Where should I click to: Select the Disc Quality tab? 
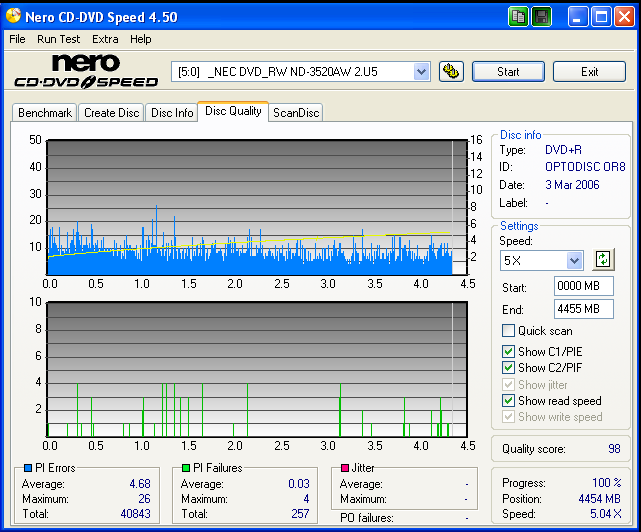pyautogui.click(x=233, y=111)
